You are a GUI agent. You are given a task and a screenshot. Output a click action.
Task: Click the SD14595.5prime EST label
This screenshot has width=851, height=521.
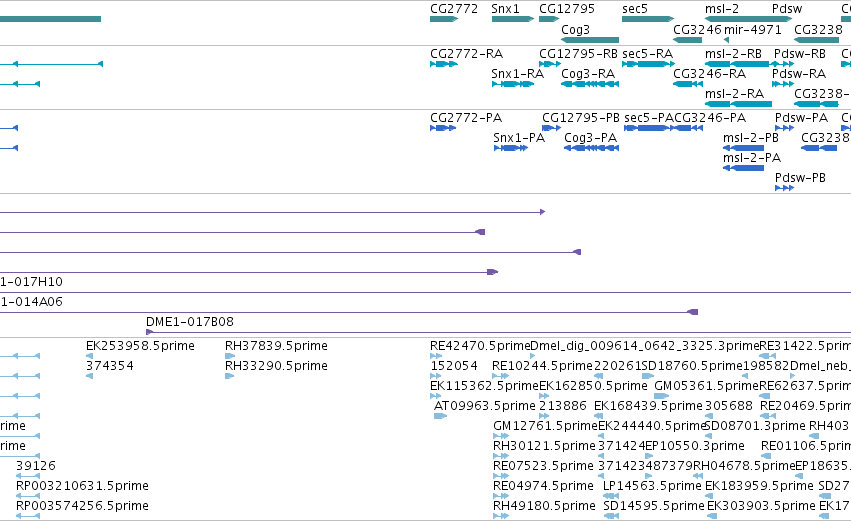(x=654, y=506)
